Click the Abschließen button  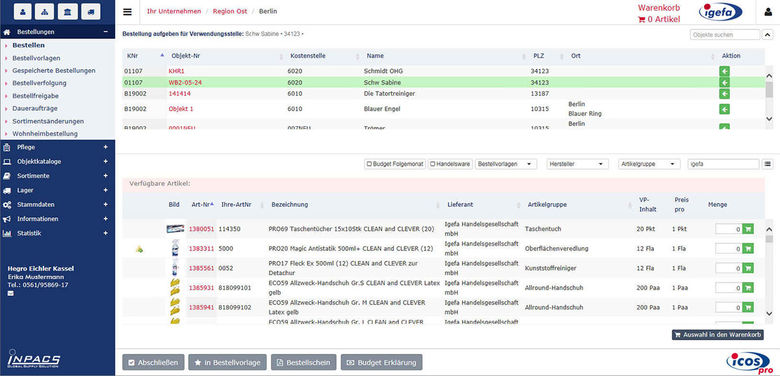153,363
